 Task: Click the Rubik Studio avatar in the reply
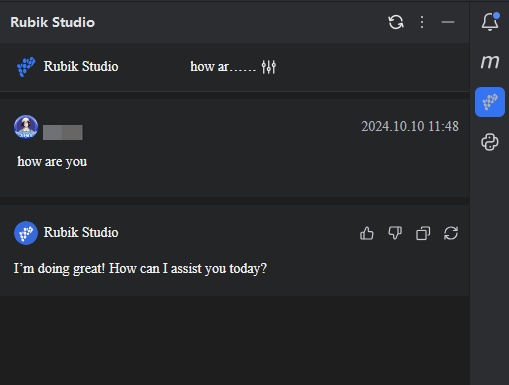coord(26,233)
